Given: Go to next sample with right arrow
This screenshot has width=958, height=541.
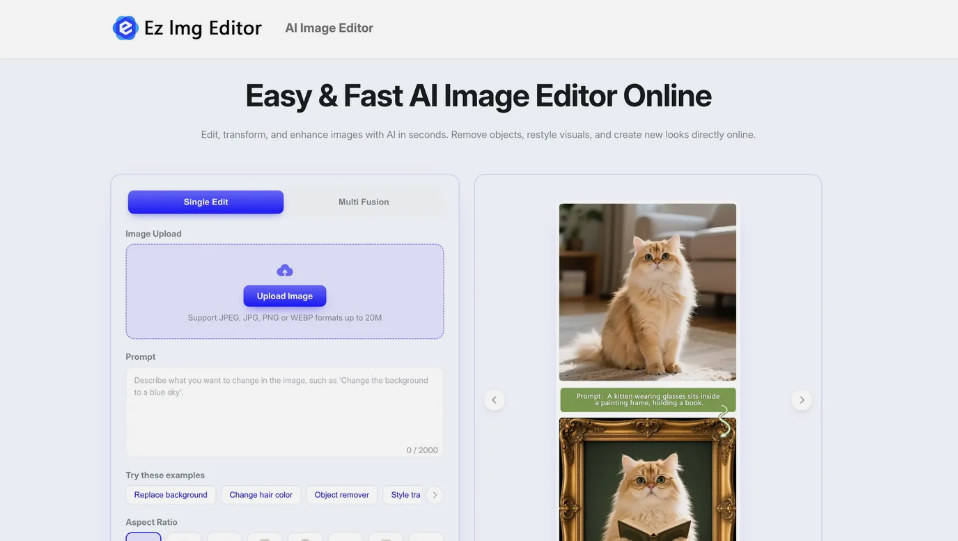Looking at the screenshot, I should click(x=802, y=400).
